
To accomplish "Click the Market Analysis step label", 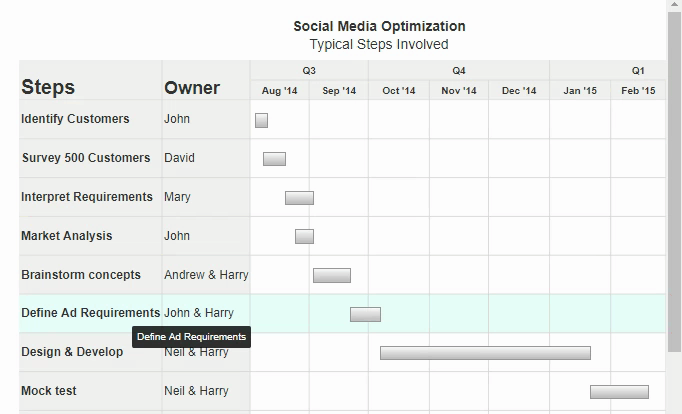I will pos(67,236).
